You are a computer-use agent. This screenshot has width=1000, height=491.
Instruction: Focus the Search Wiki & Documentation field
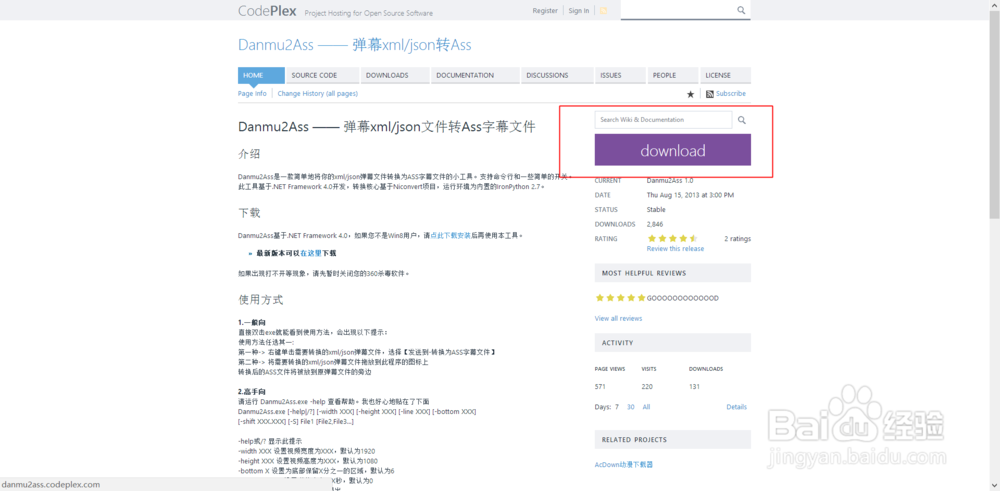click(x=663, y=120)
